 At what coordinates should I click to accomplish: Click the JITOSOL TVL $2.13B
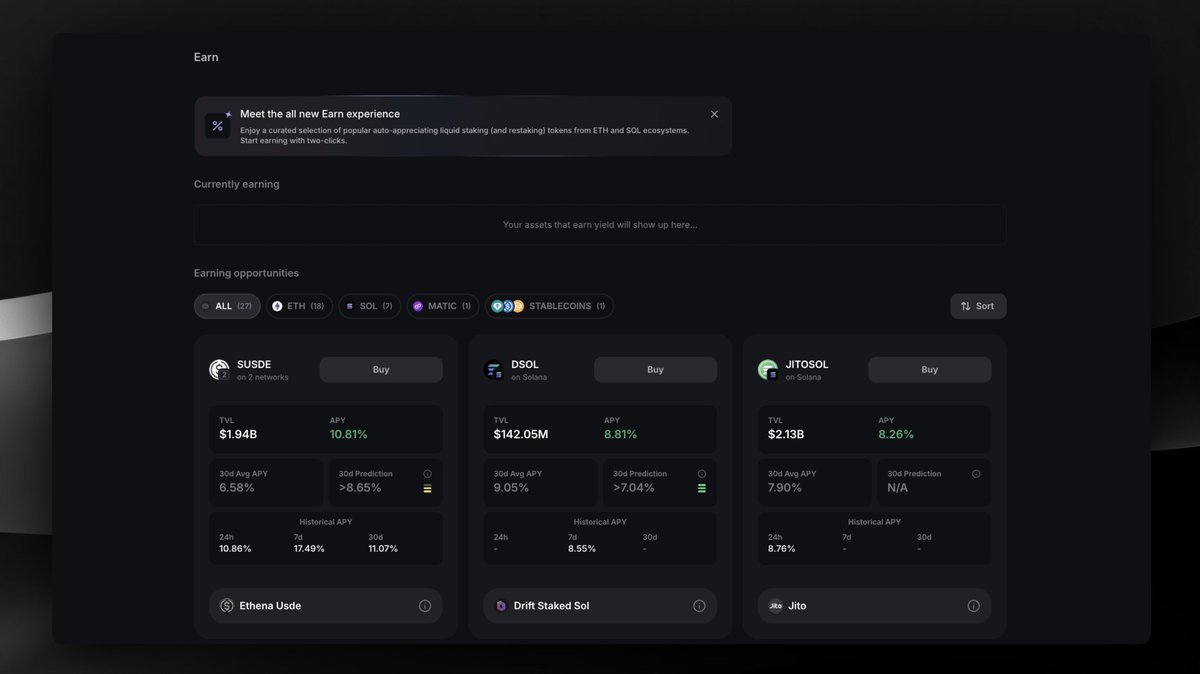tap(786, 434)
